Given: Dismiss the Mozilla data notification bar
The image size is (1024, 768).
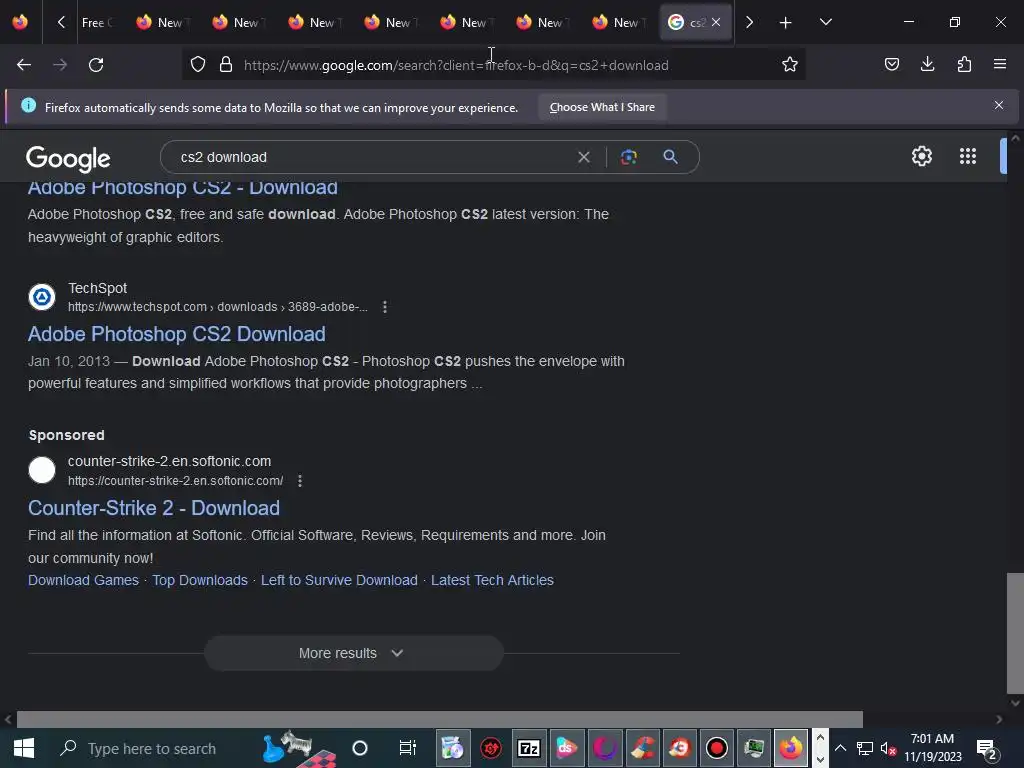Looking at the screenshot, I should click(x=999, y=105).
